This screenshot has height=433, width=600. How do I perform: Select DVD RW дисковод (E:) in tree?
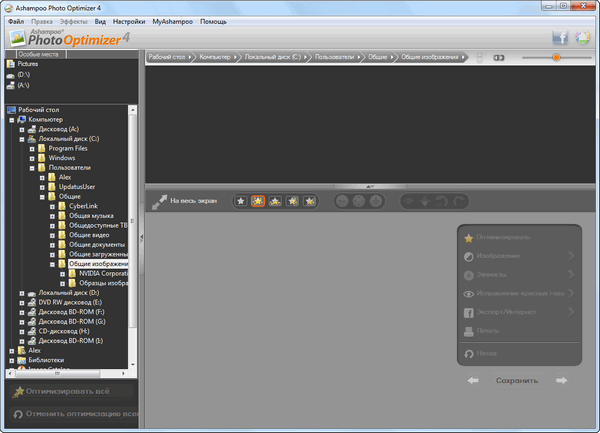(x=70, y=303)
